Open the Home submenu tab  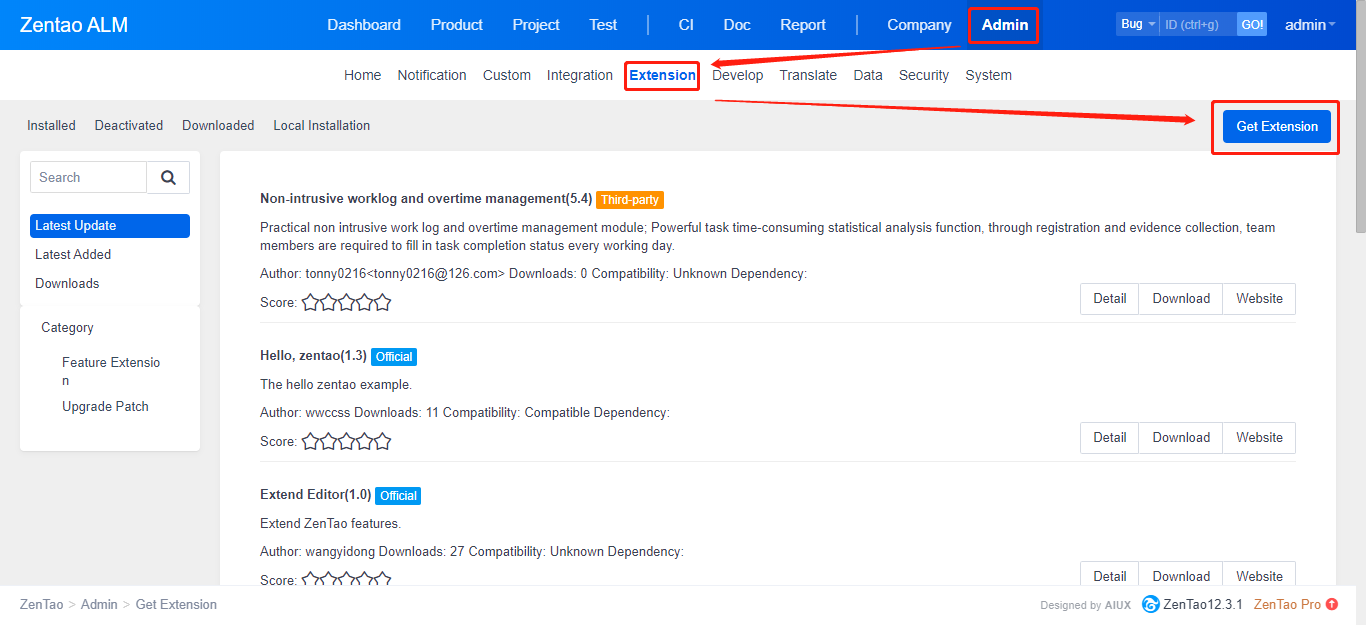click(362, 75)
